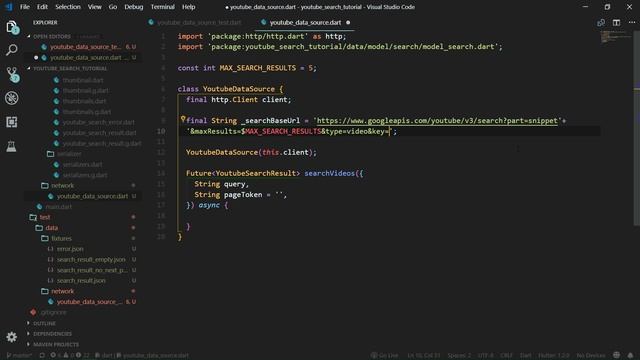Screen dimensions: 640x360
Task: Open the Explorer view in activity bar
Action: coord(12,27)
